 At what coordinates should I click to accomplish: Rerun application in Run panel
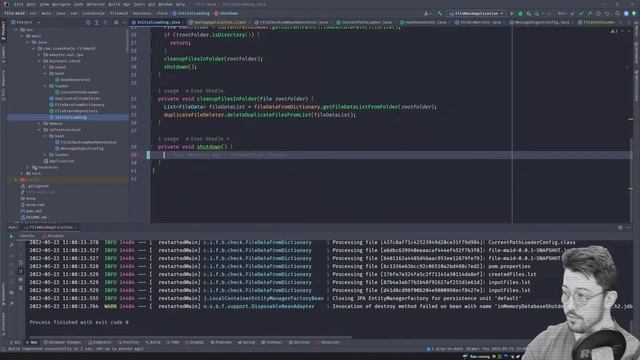pyautogui.click(x=11, y=236)
